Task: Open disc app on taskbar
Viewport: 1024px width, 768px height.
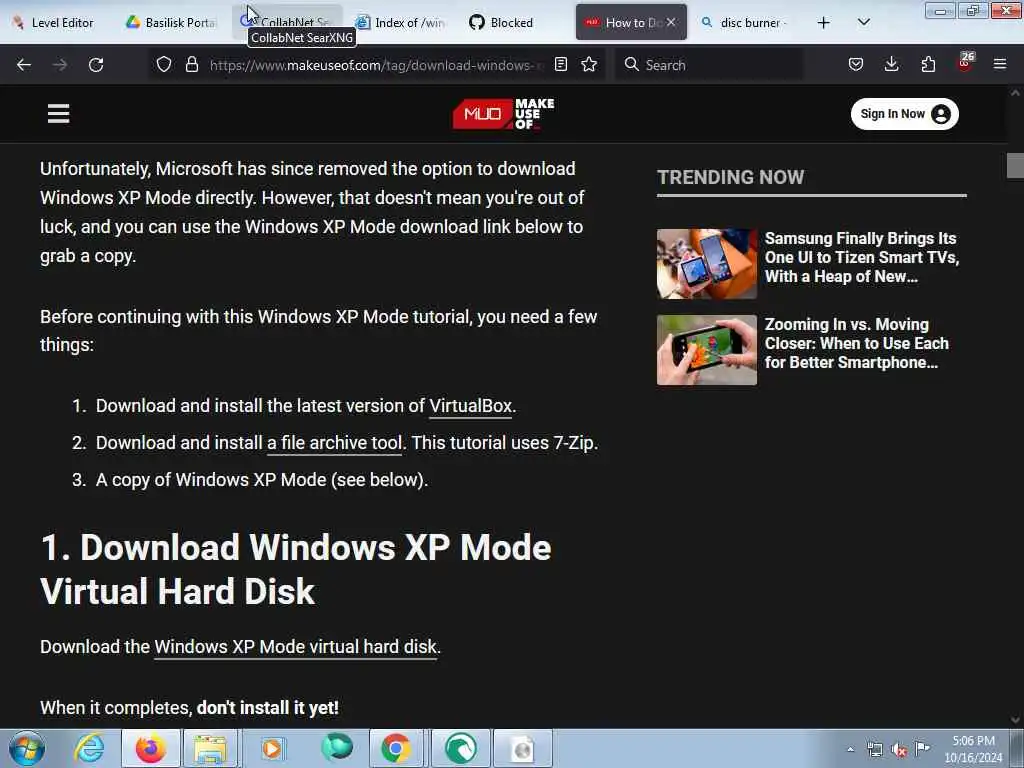Action: [522, 748]
